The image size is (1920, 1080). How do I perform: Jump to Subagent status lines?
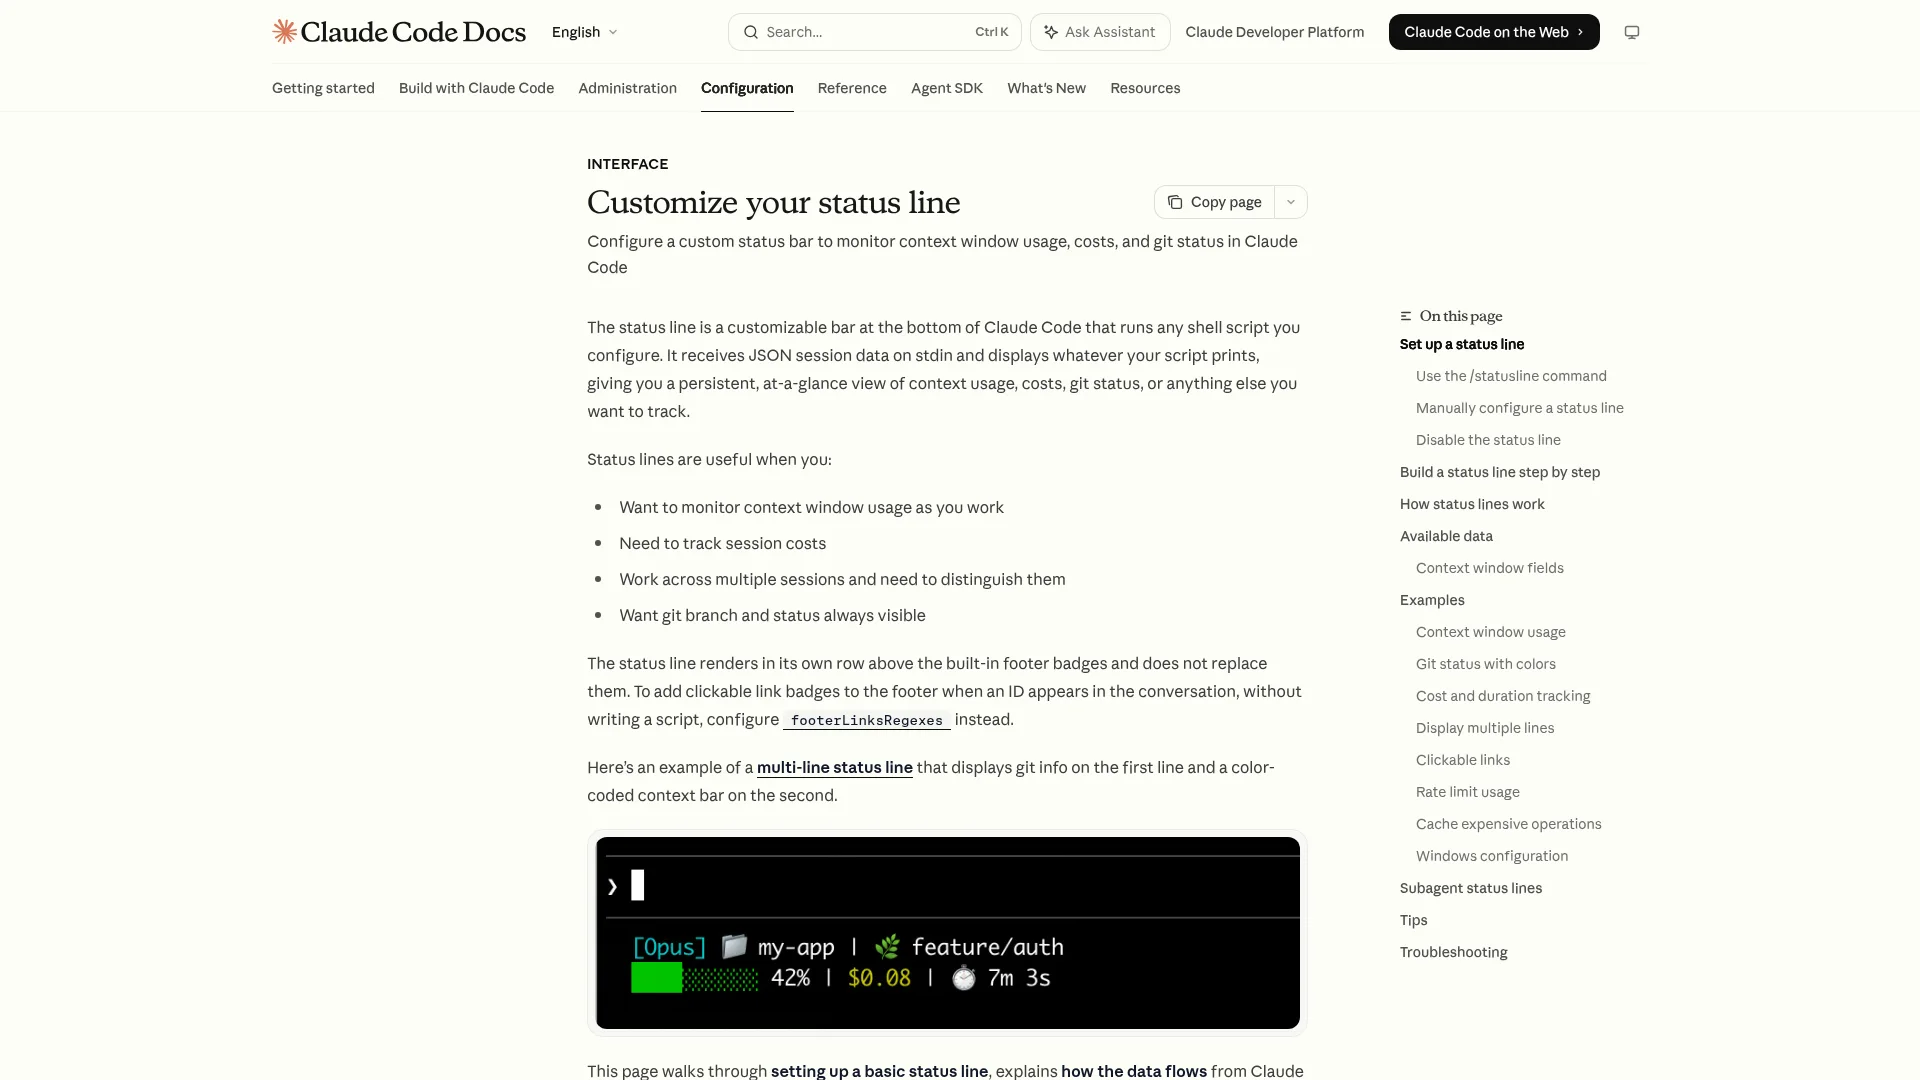1470,888
